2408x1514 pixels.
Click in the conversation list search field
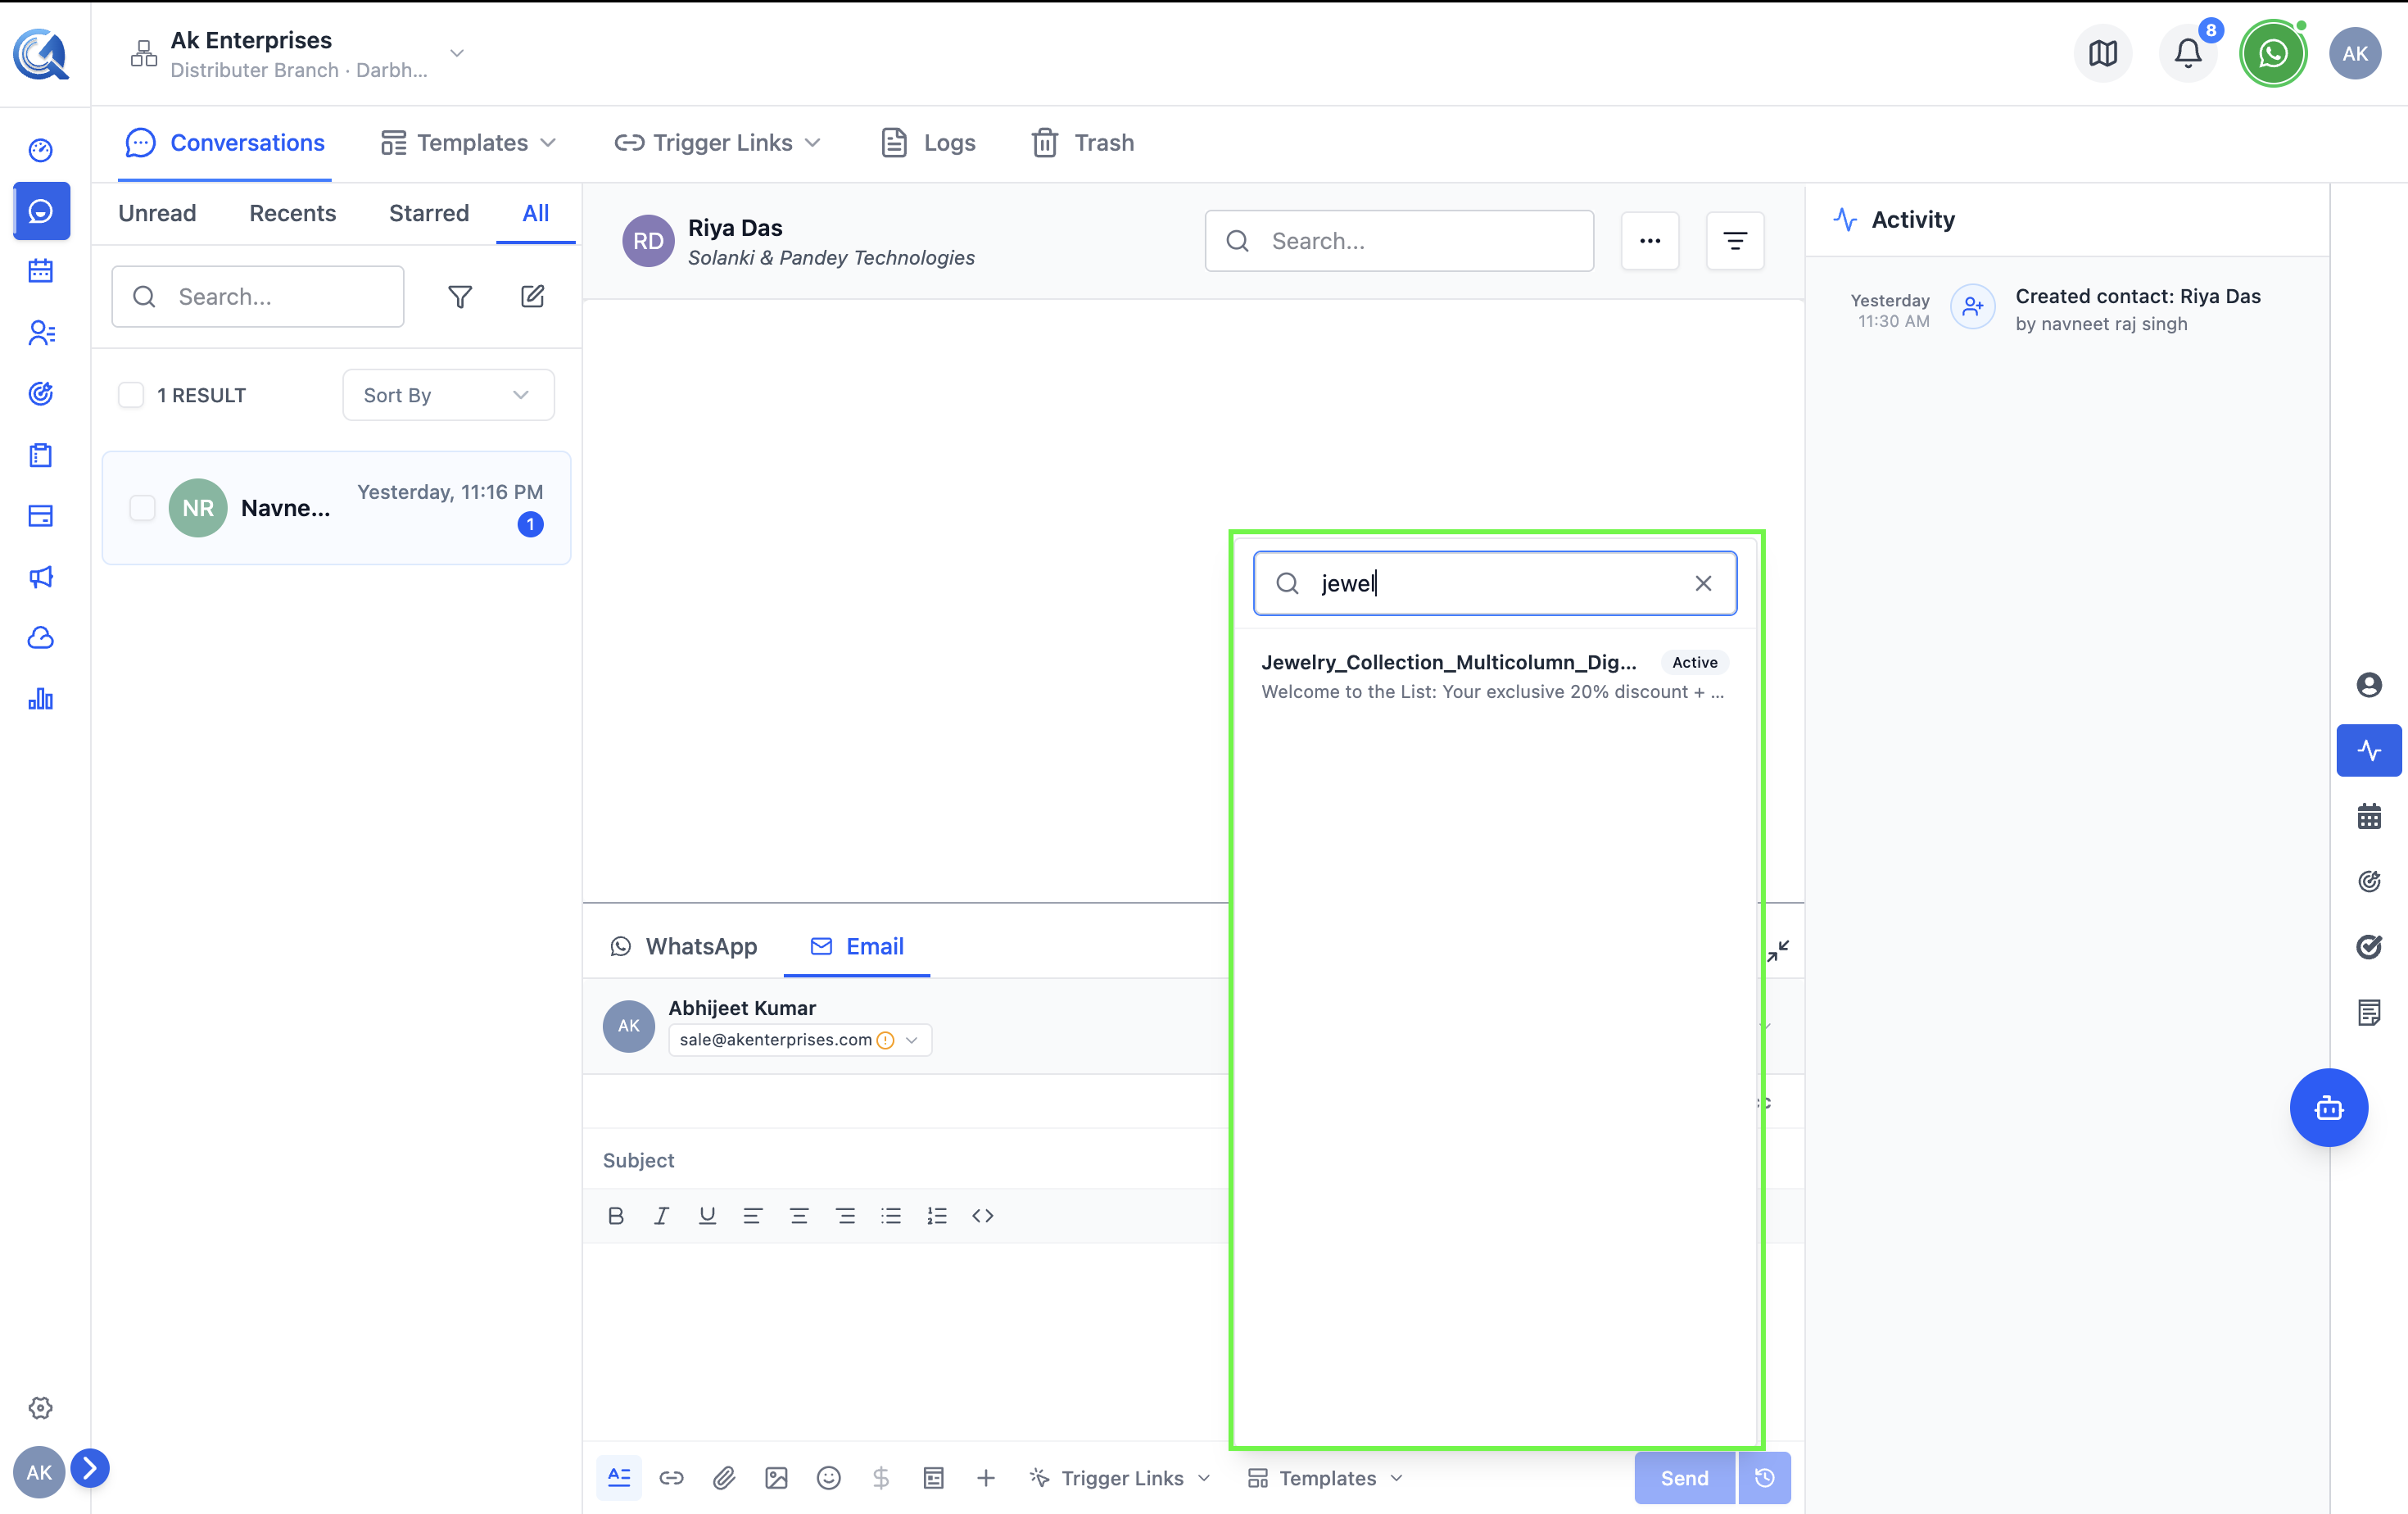tap(258, 296)
